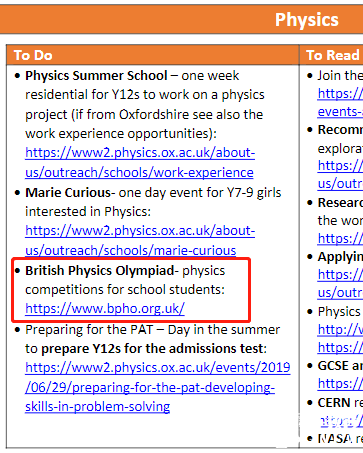Click the bold "Physics Summer School" heading
This screenshot has height=453, width=363.
coord(96,76)
